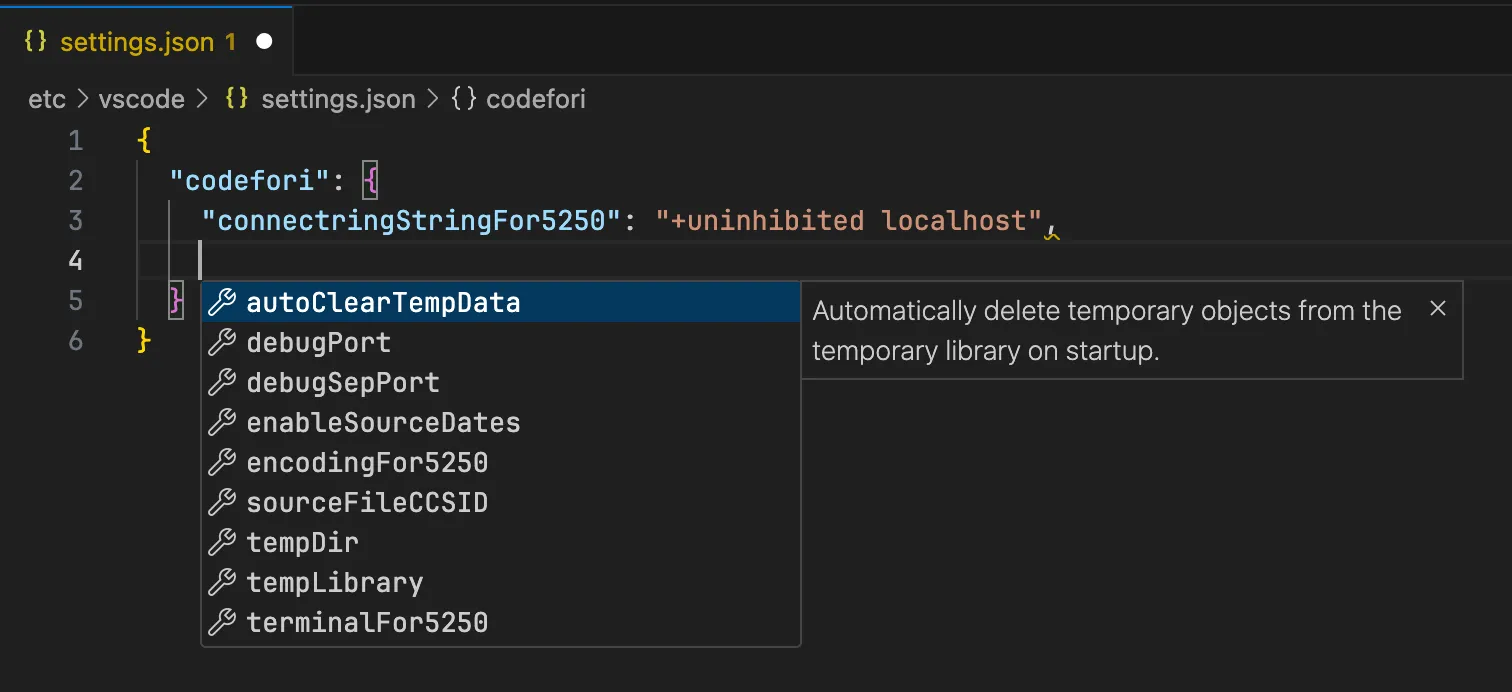Click line number 2 in the gutter
The height and width of the screenshot is (692, 1512).
point(76,181)
